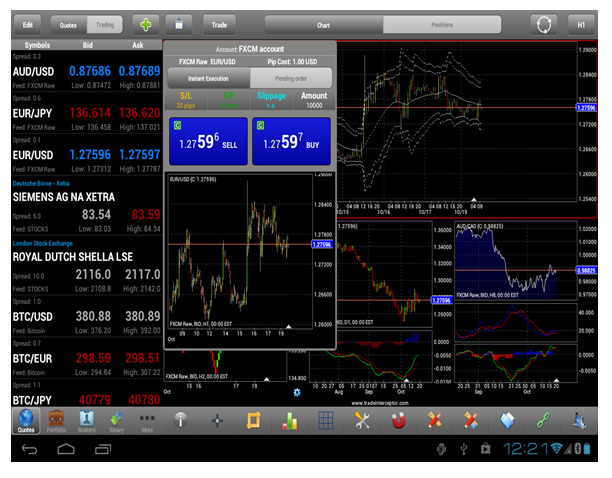Select Instant Execution order mode
The width and height of the screenshot is (612, 478).
click(209, 78)
